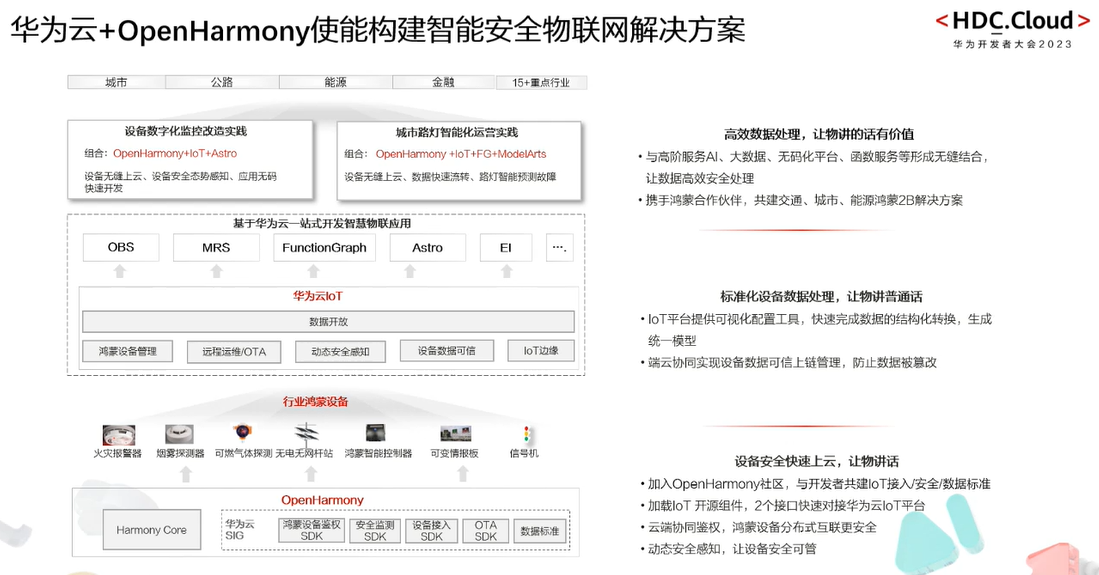Click the up arrow beneath FunctionGraph
1099x575 pixels.
click(313, 271)
